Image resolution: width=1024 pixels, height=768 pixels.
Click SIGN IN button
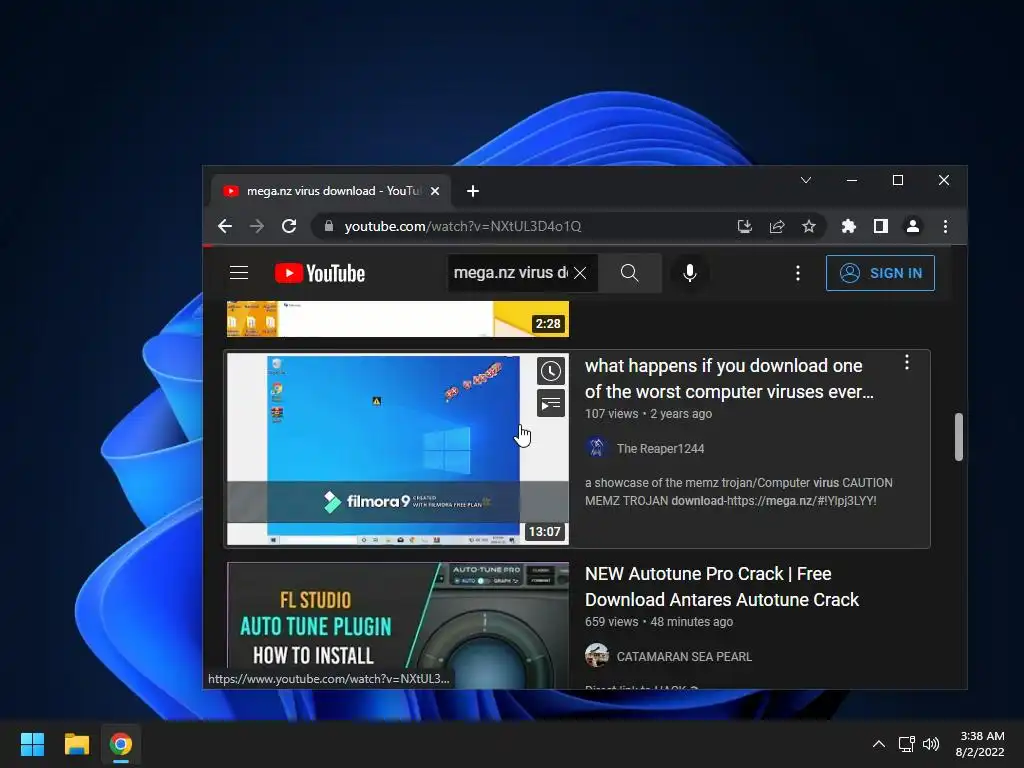[x=880, y=273]
